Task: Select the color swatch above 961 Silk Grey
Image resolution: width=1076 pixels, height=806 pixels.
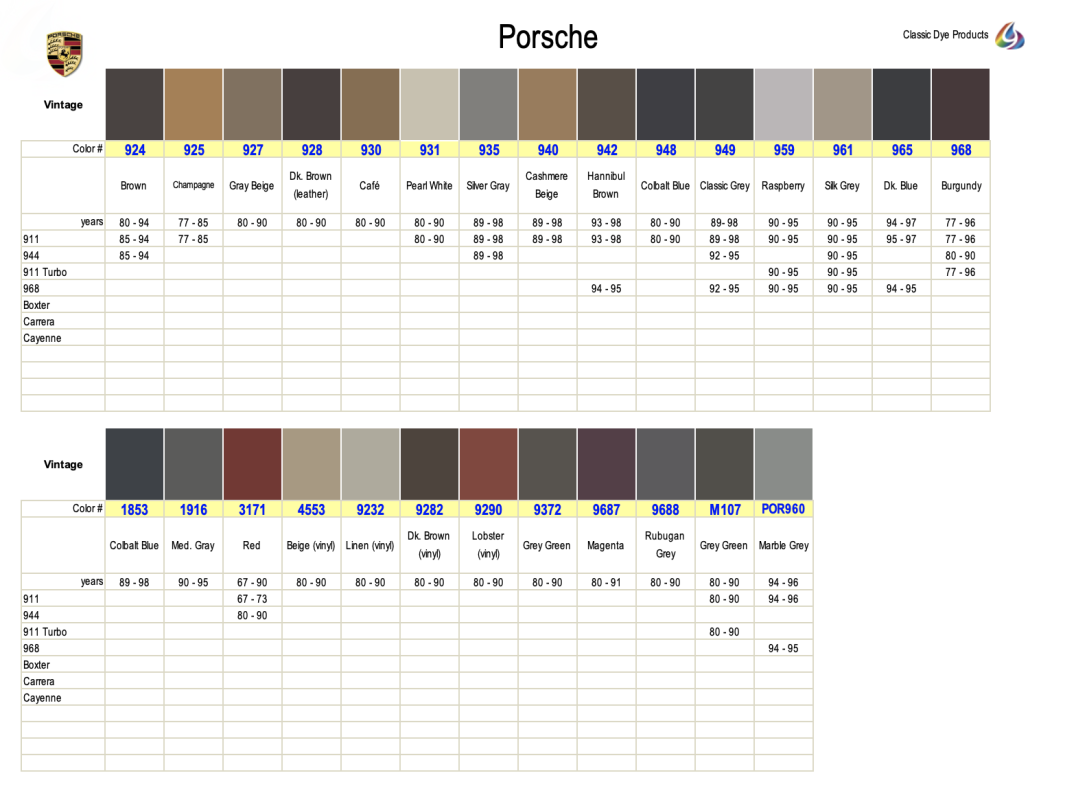Action: point(843,104)
